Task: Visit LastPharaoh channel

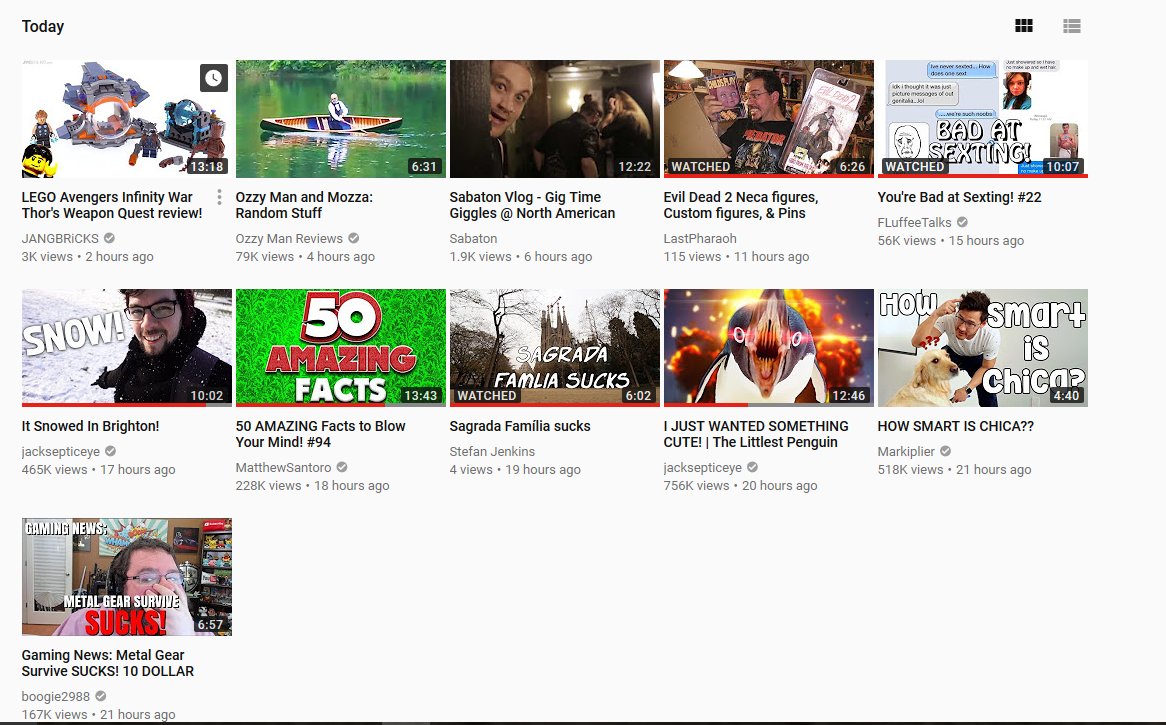Action: [700, 238]
